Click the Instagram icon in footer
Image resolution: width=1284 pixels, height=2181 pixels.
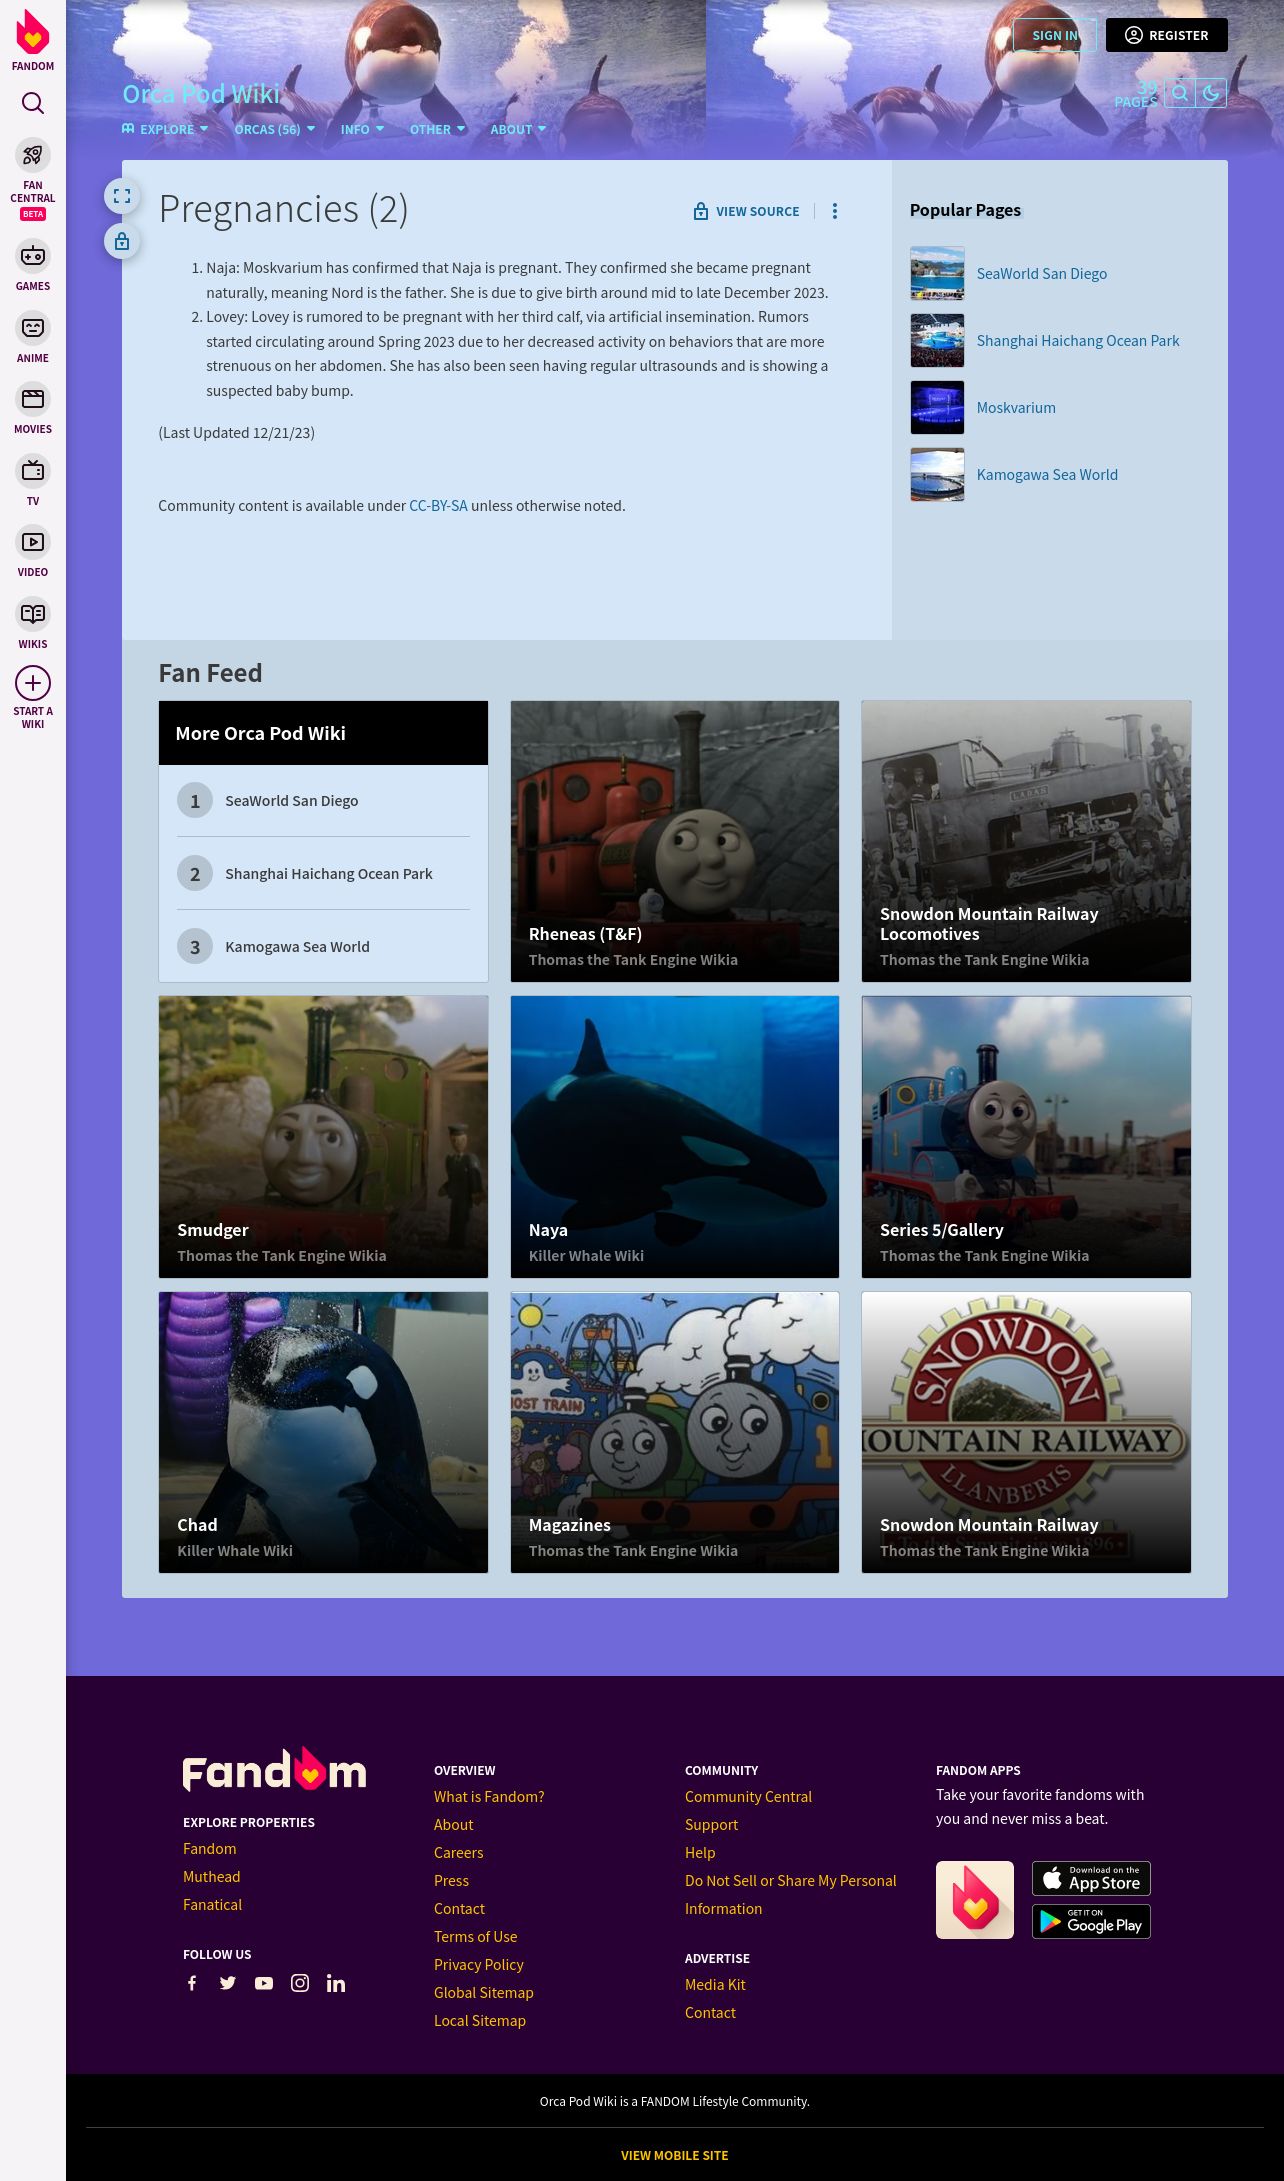[x=300, y=1983]
